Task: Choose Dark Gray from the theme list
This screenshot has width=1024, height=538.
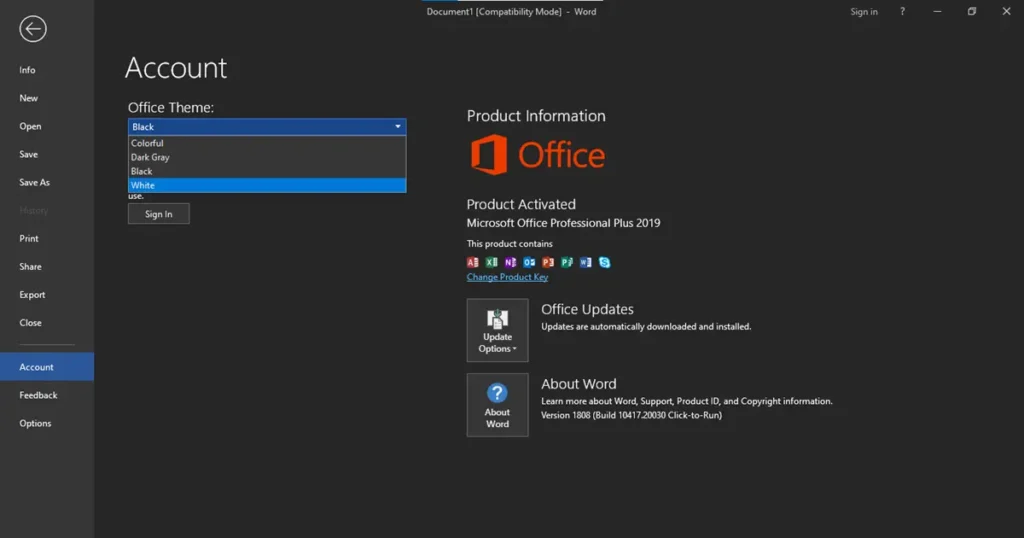Action: [x=267, y=157]
